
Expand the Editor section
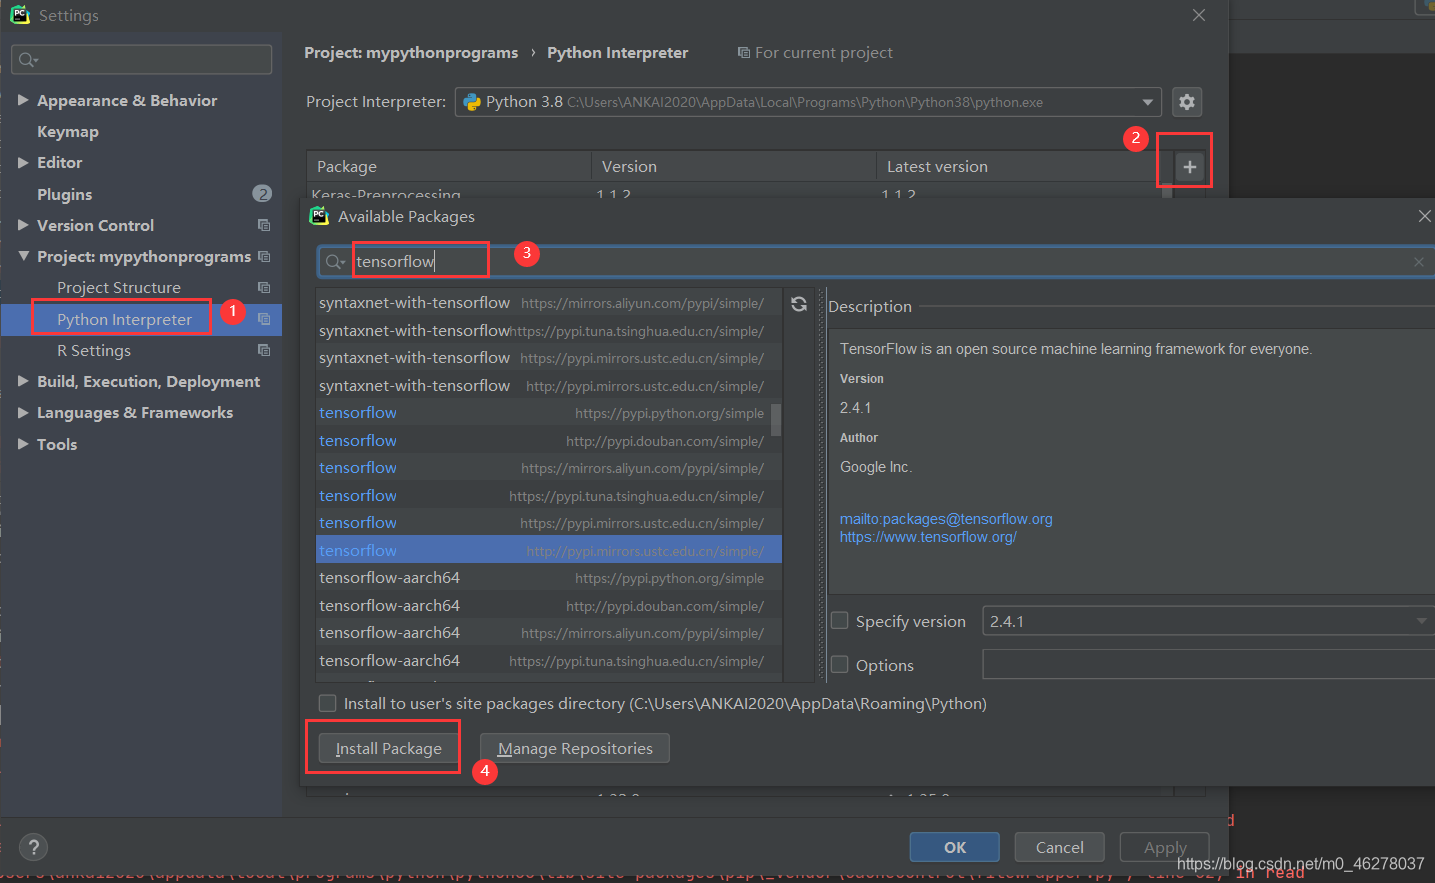coord(23,162)
